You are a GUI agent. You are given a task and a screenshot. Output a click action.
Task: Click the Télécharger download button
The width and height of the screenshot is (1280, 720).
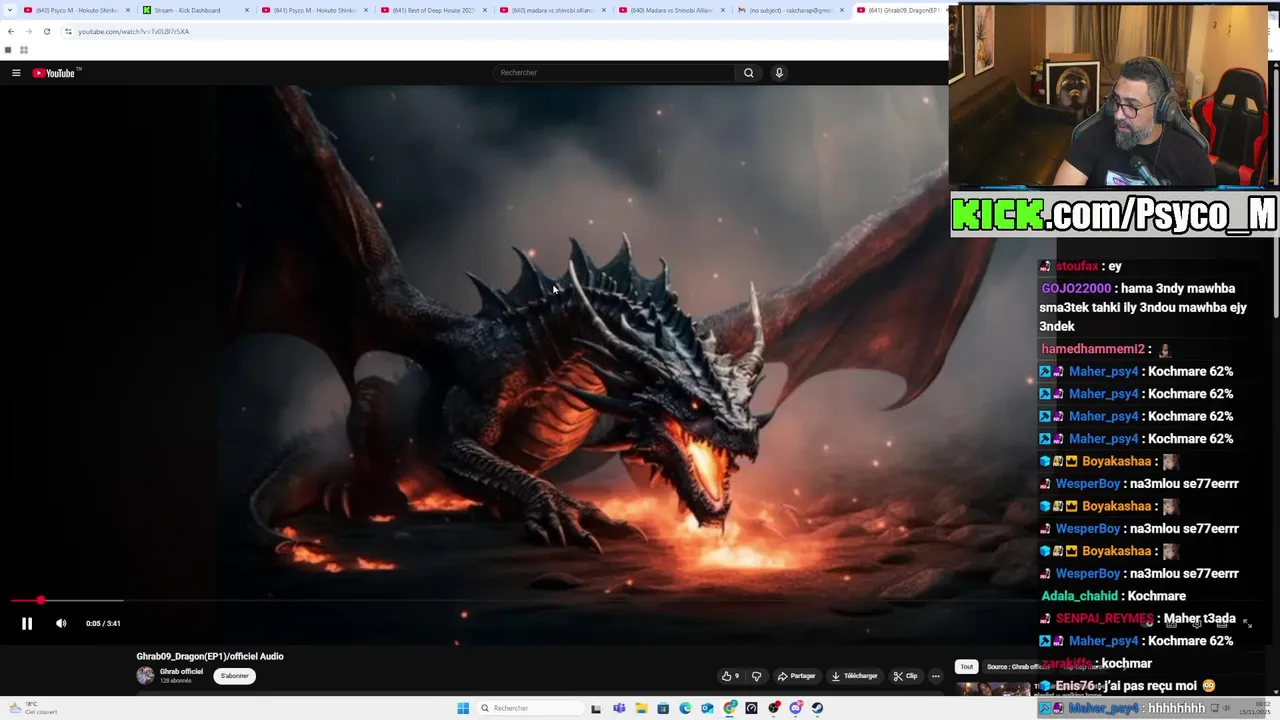pos(855,676)
